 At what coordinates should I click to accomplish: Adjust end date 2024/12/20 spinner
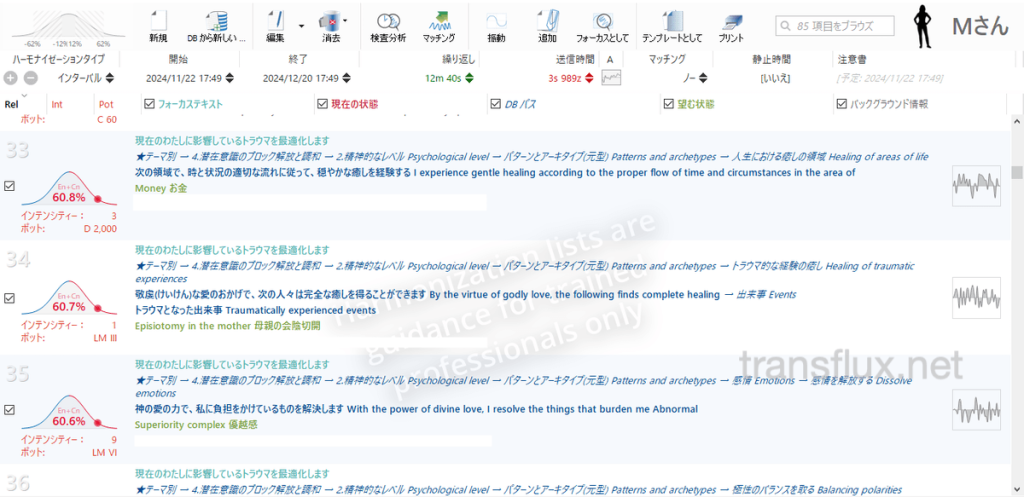[x=345, y=78]
